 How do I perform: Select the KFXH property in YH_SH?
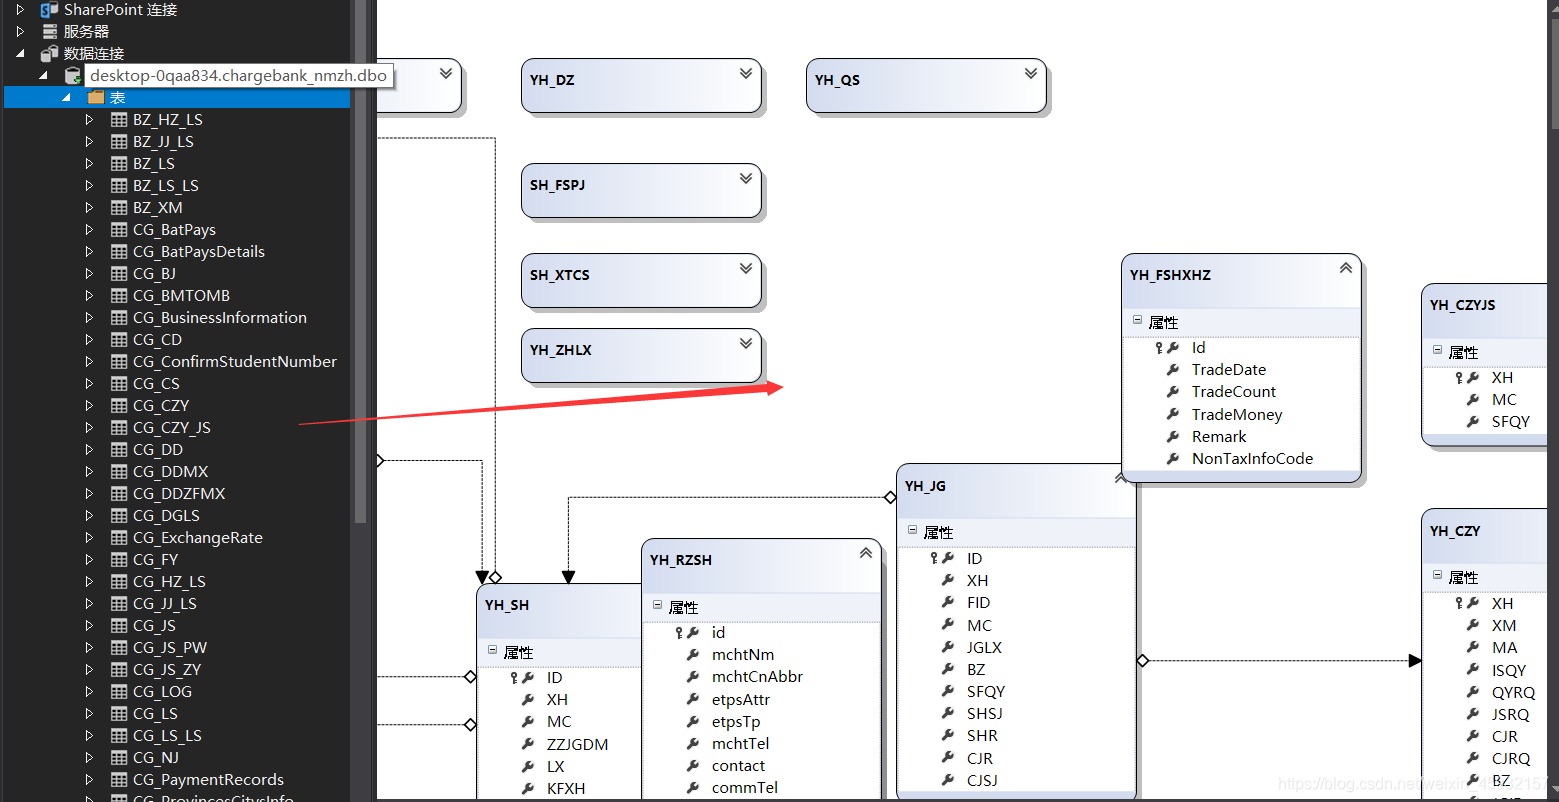pos(566,789)
